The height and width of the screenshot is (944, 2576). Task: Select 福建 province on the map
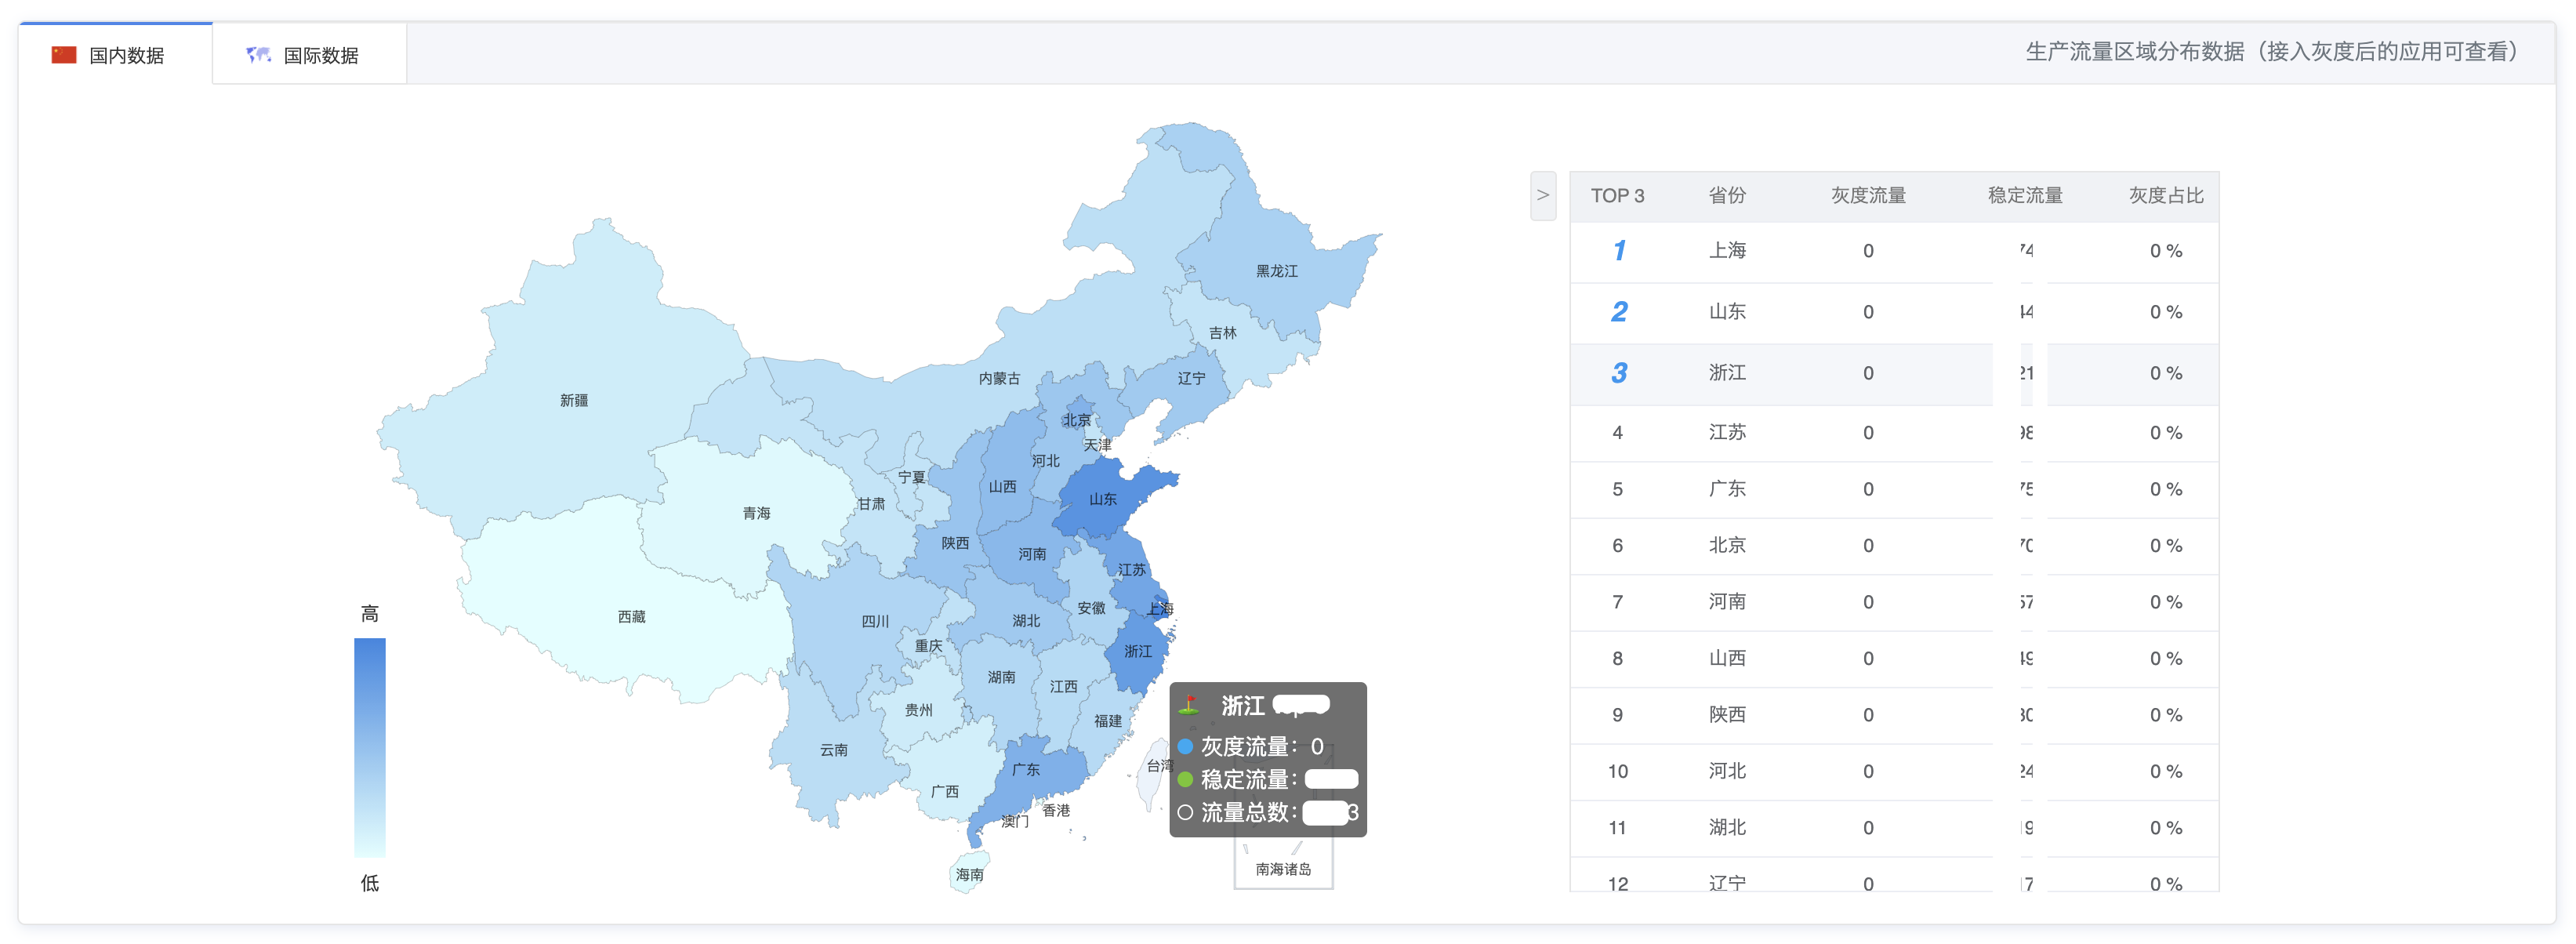(x=1107, y=721)
